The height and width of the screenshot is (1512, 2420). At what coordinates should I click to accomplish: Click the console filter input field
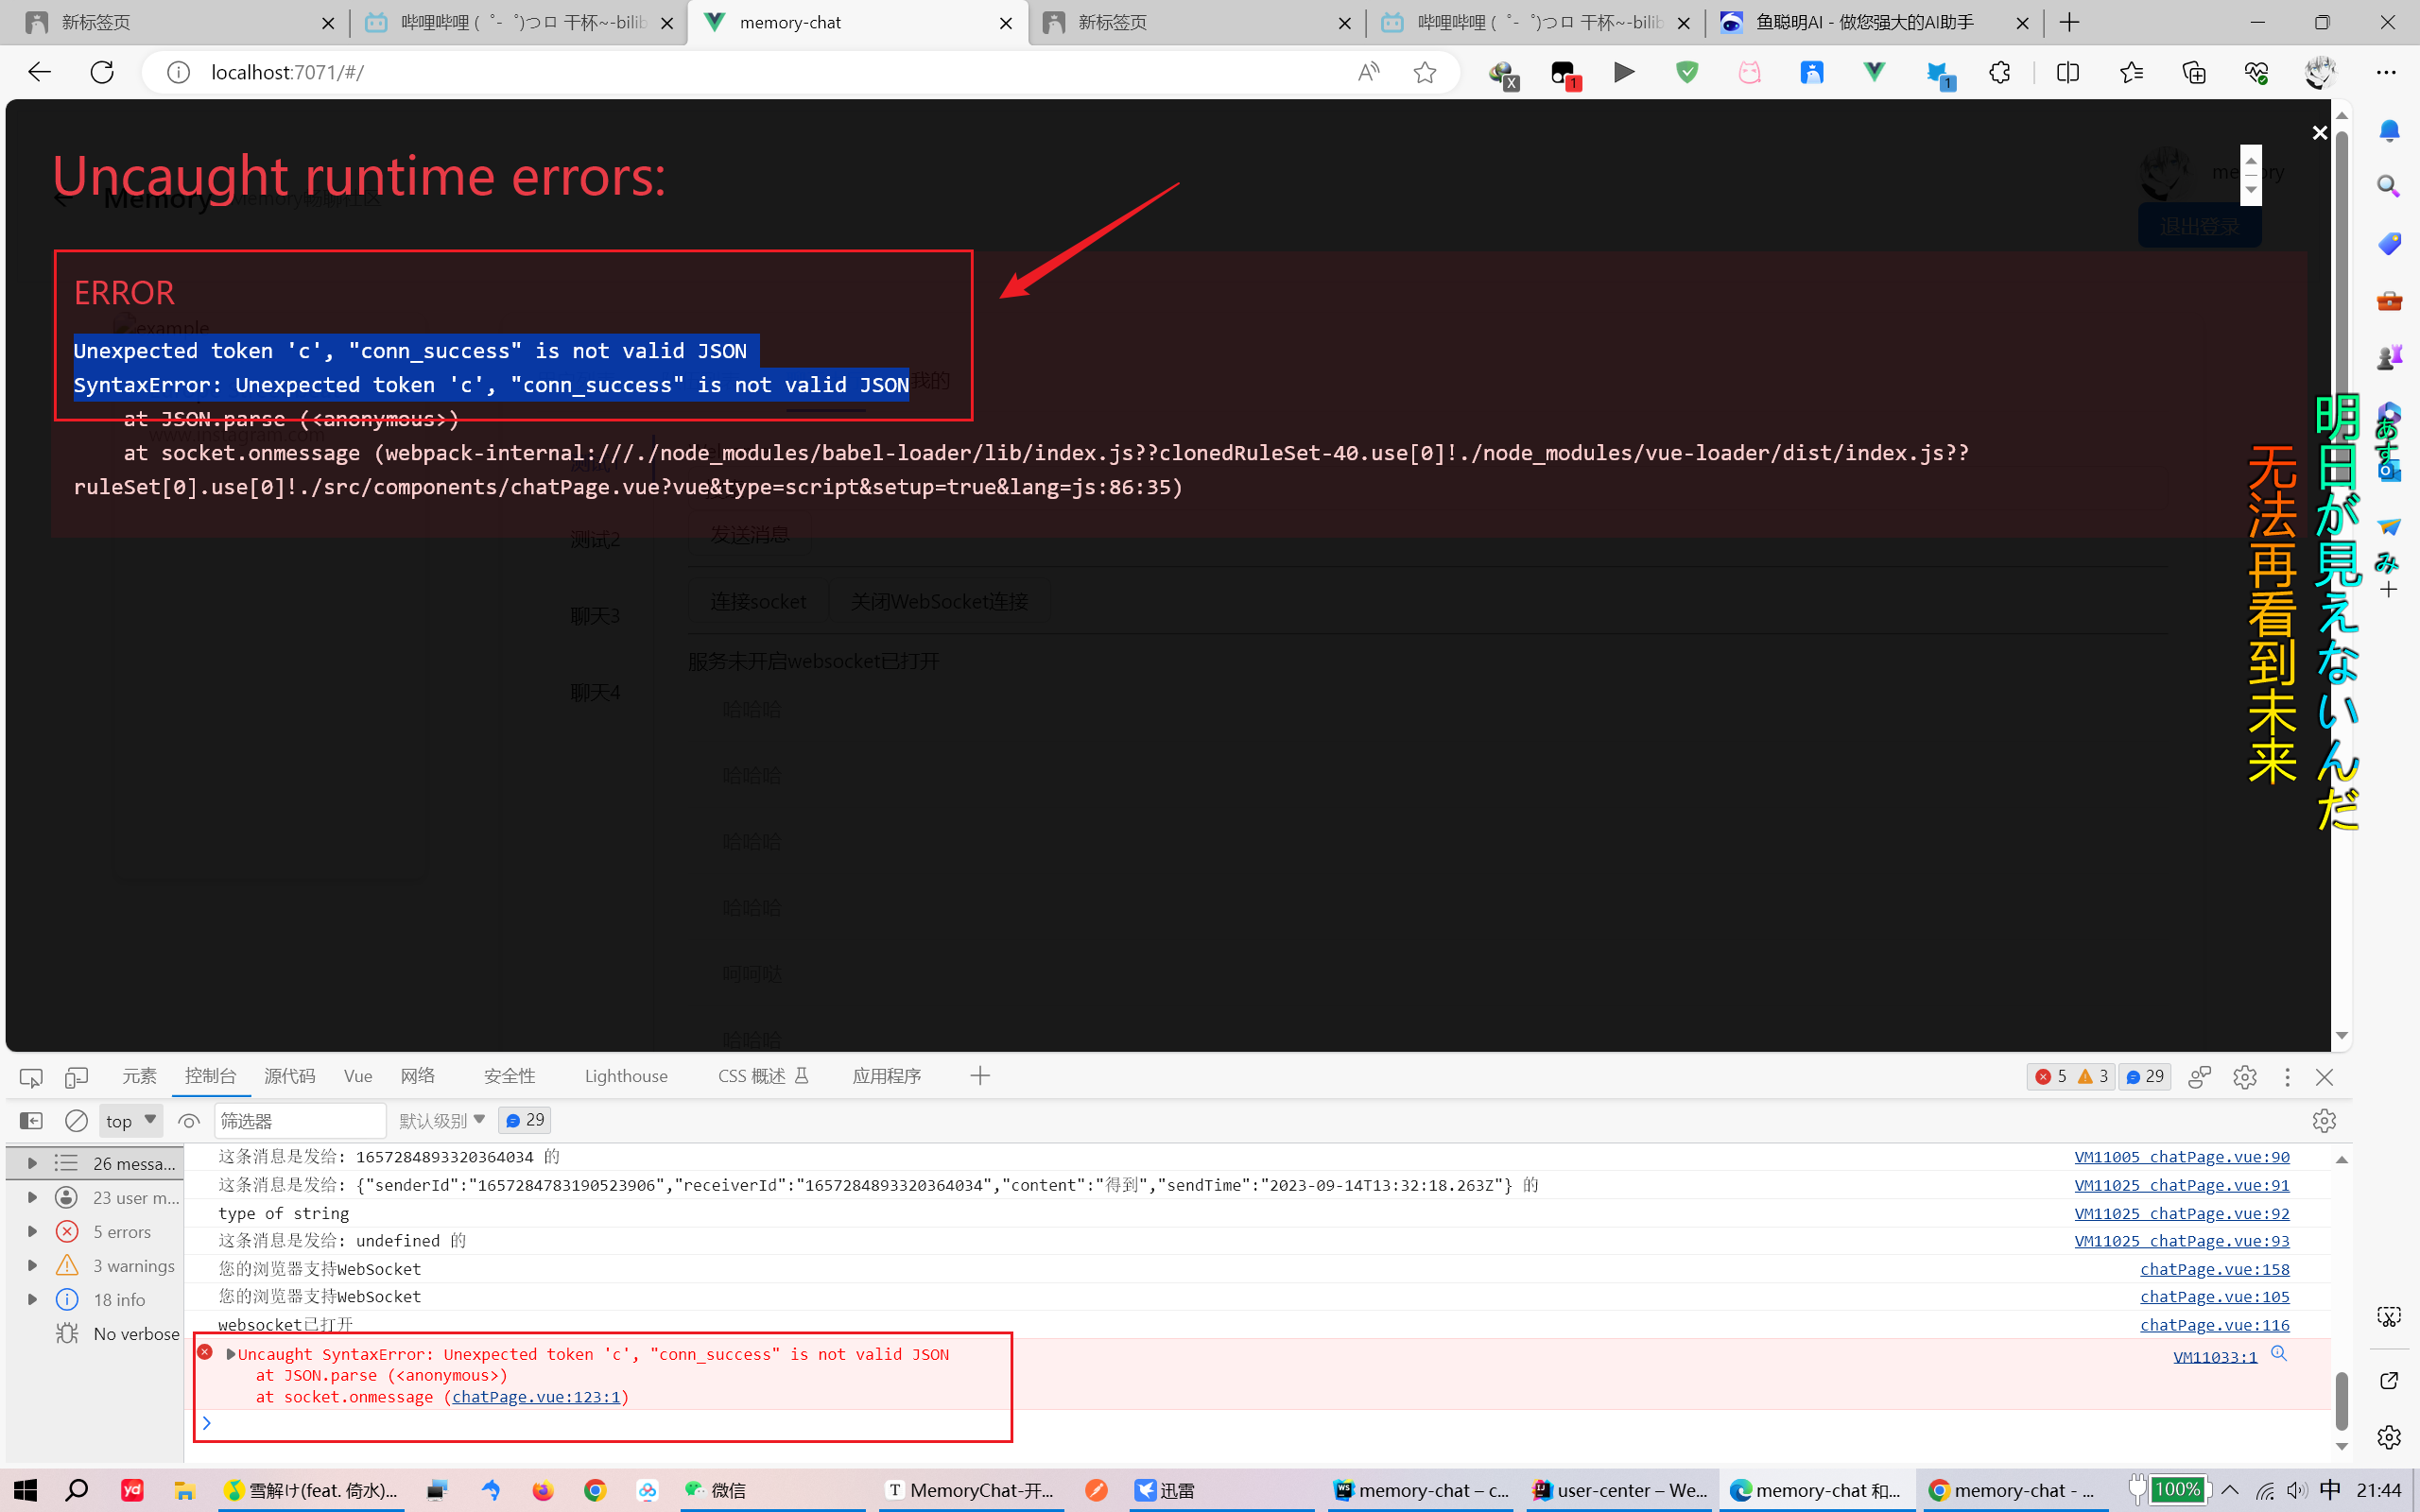coord(300,1121)
